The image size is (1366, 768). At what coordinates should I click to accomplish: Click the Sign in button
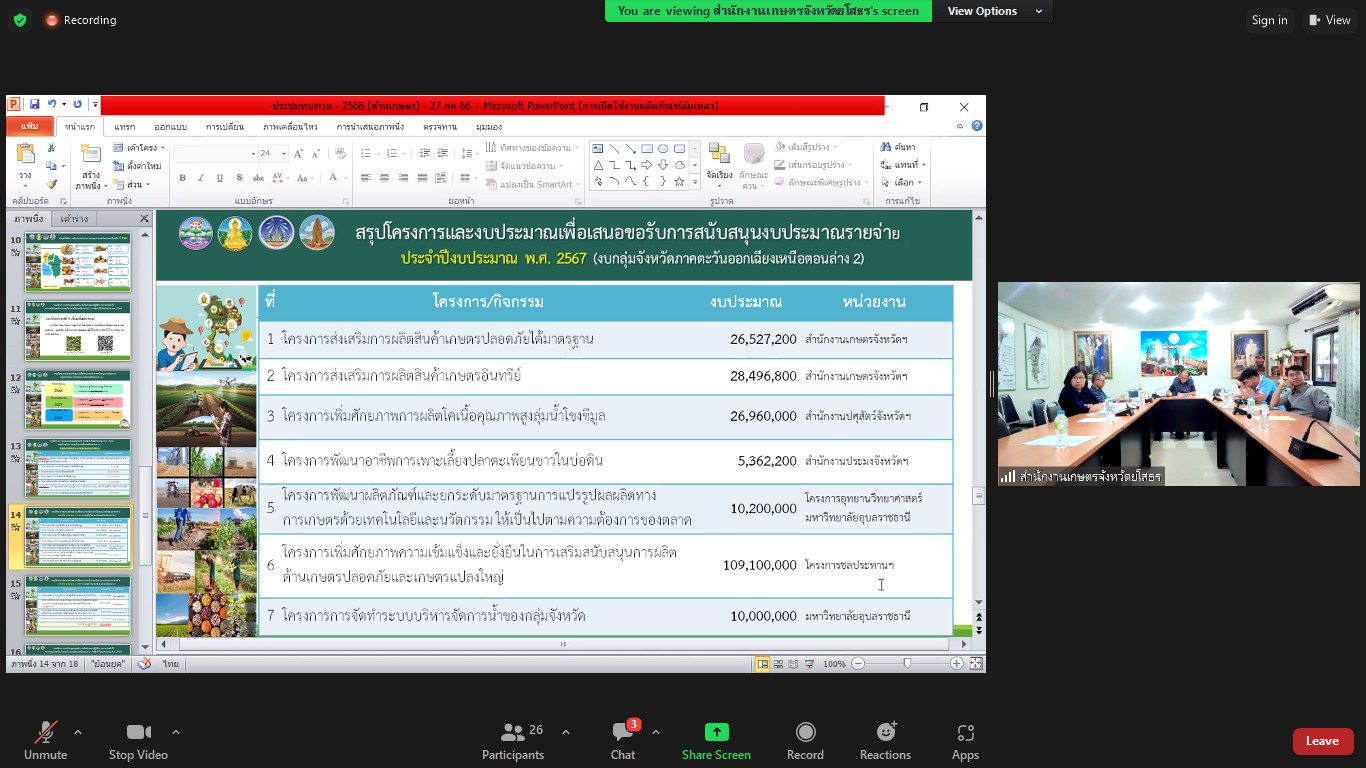pyautogui.click(x=1269, y=20)
